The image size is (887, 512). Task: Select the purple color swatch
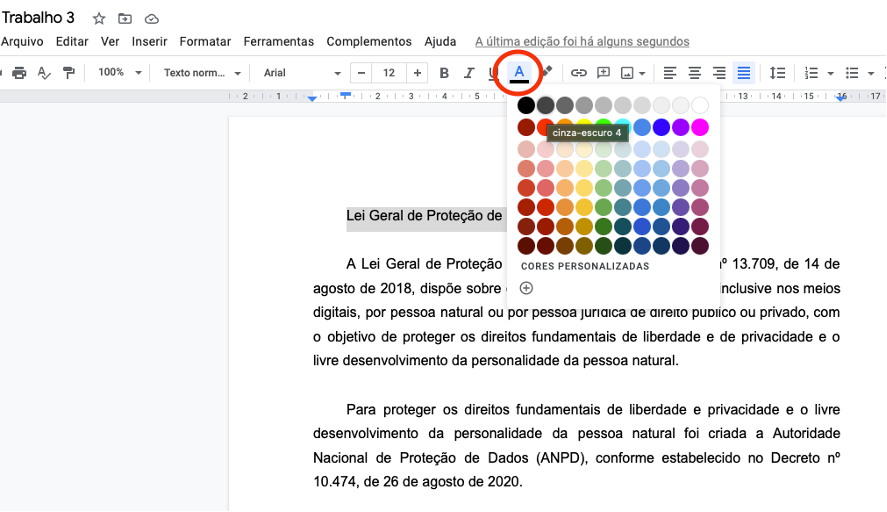pyautogui.click(x=681, y=127)
